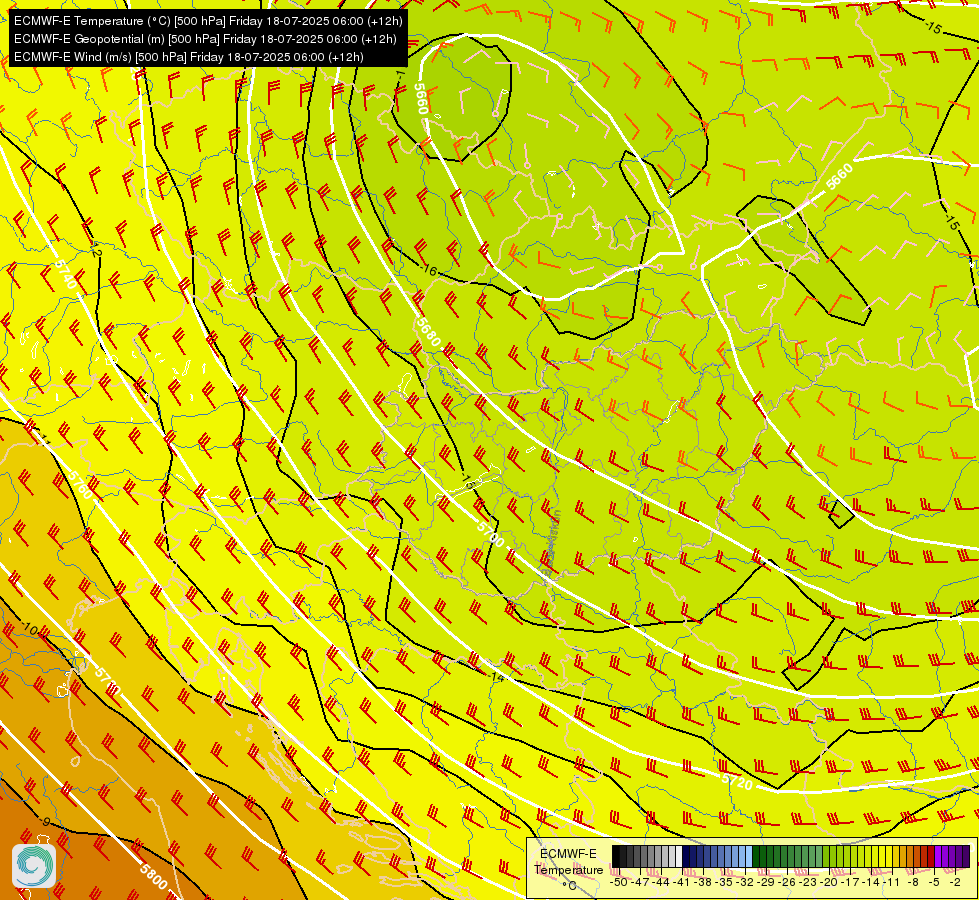Click the swirl logo icon in the corner
The height and width of the screenshot is (900, 979).
click(34, 866)
